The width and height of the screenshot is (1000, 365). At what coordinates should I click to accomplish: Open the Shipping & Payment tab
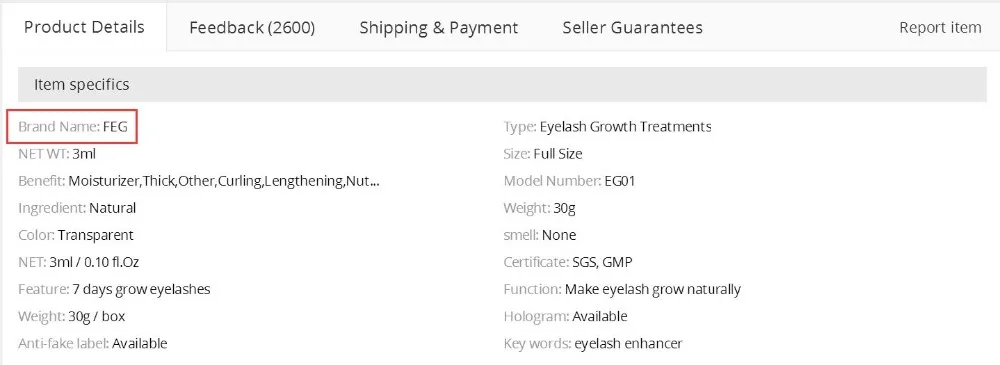tap(439, 28)
